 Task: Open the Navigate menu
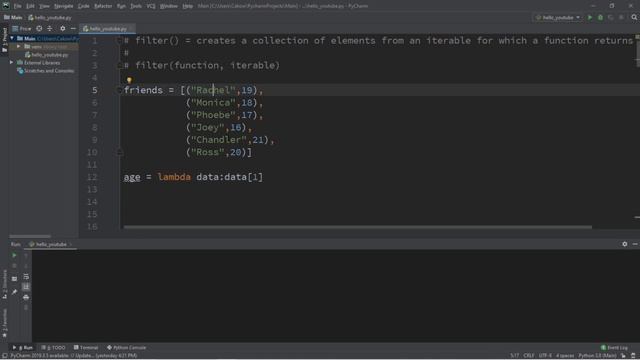tap(64, 6)
